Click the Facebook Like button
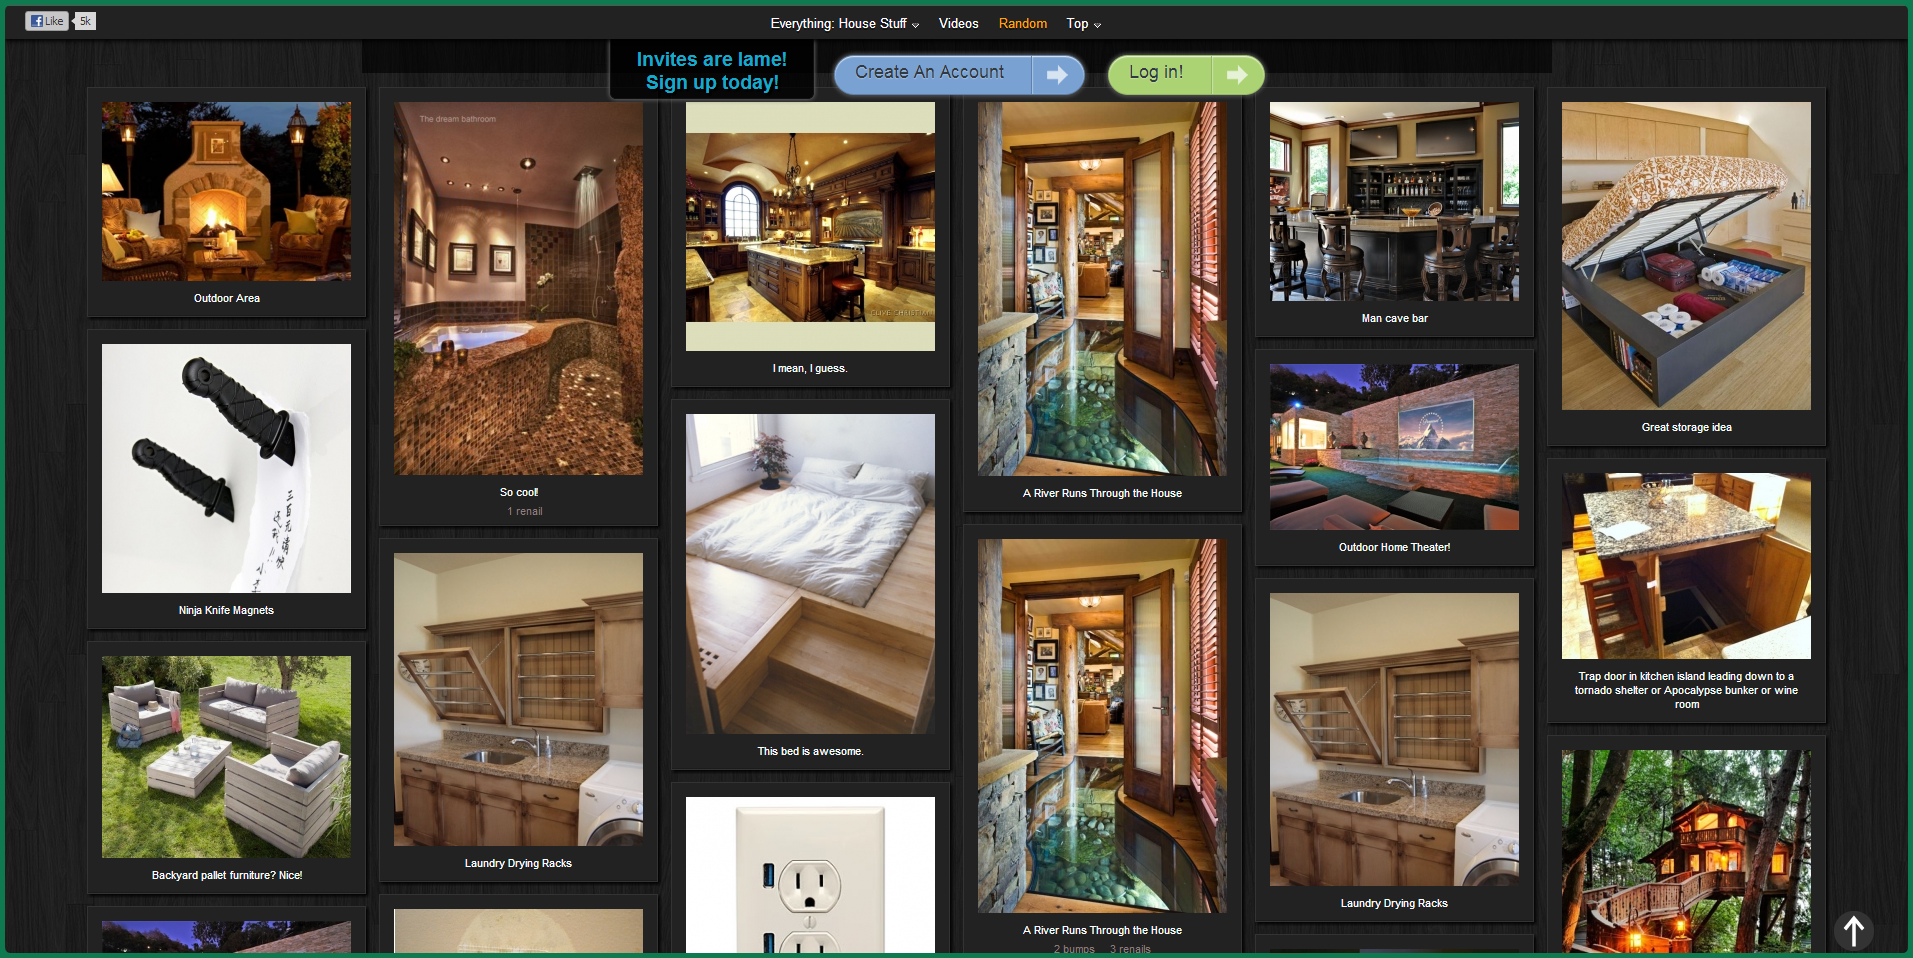This screenshot has height=958, width=1913. click(46, 21)
